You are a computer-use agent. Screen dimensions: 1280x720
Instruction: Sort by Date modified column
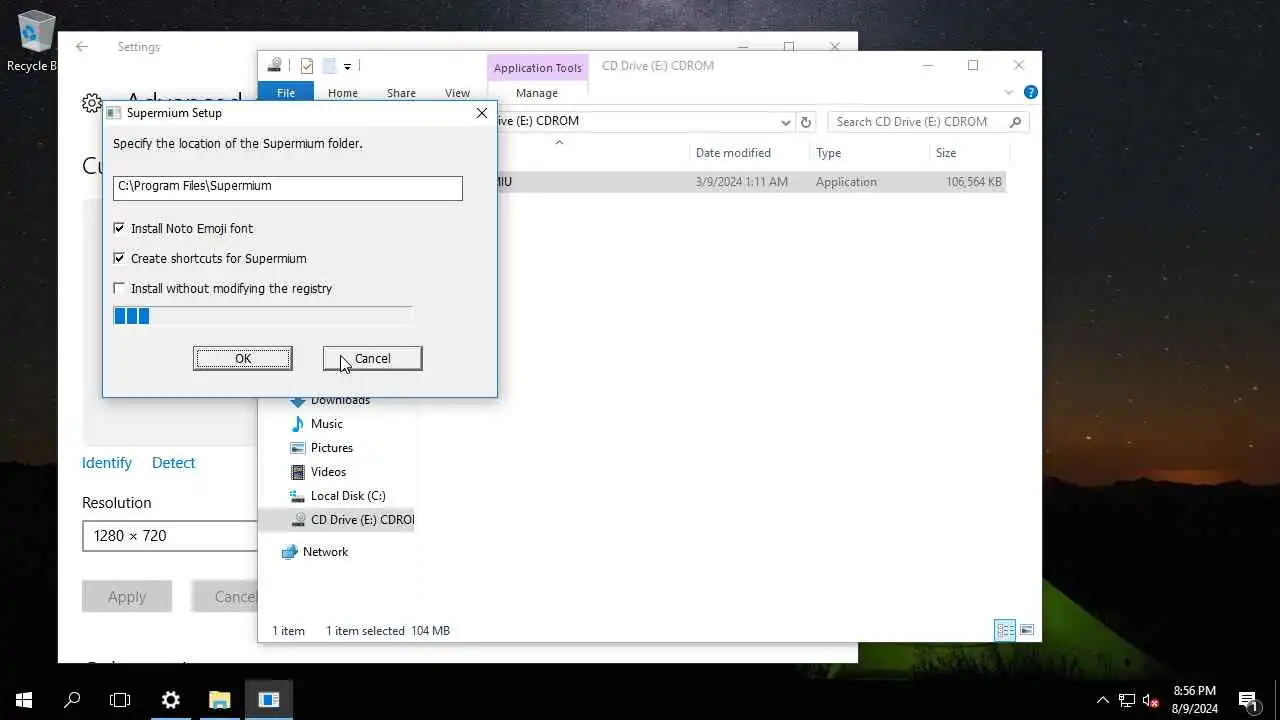point(733,153)
